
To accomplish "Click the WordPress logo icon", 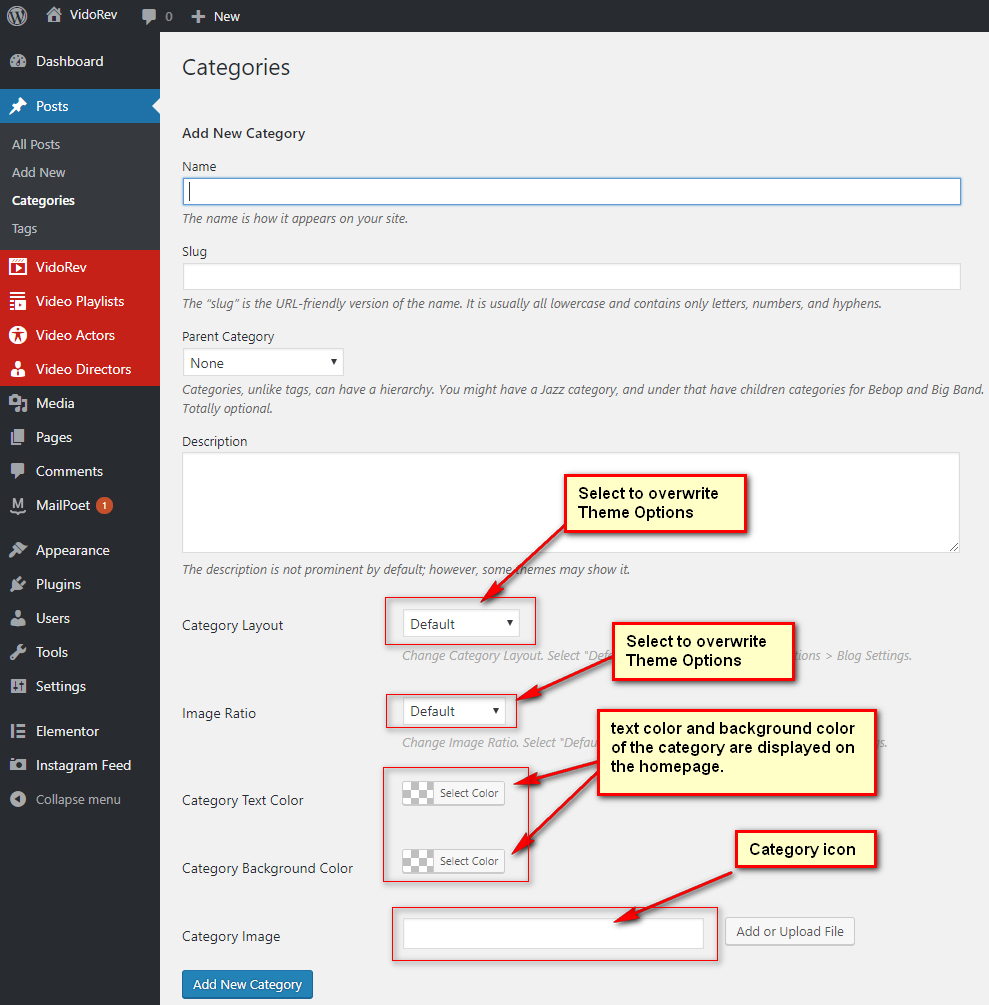I will (x=17, y=16).
